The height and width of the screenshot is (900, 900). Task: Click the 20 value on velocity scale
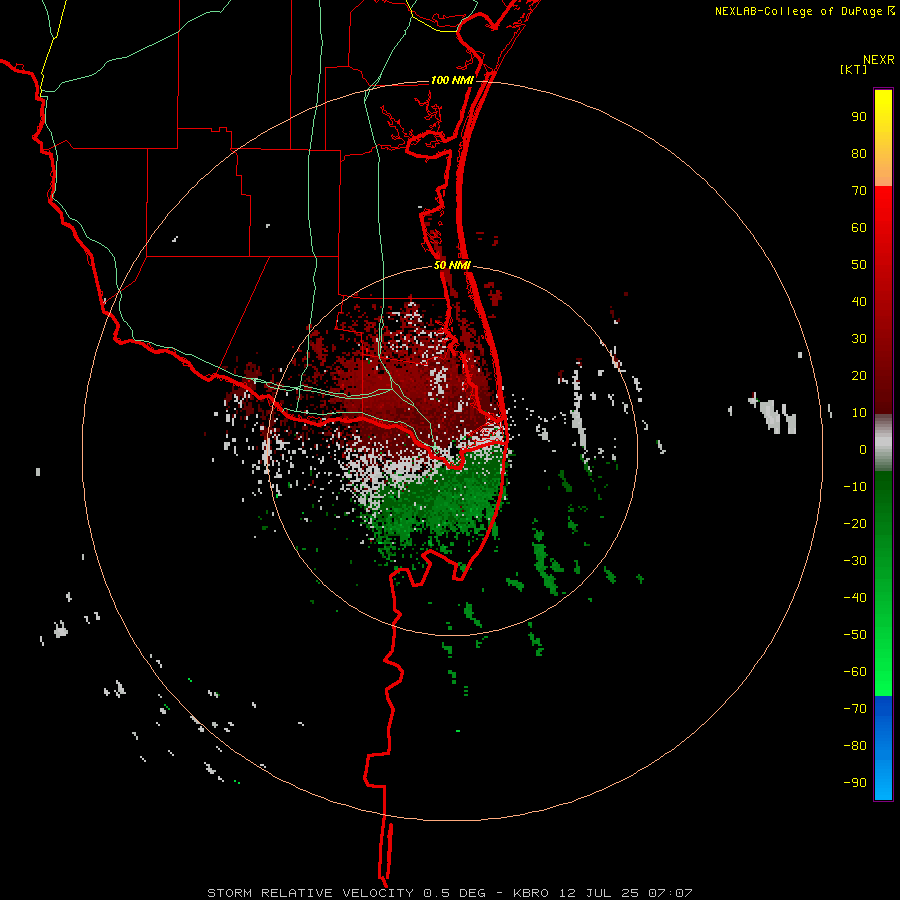pos(859,376)
